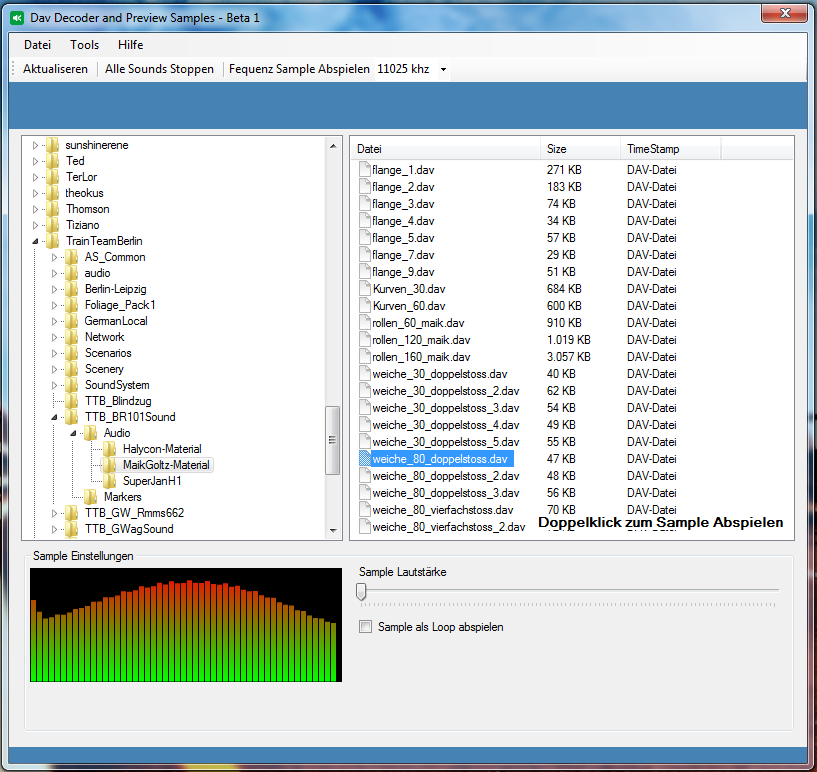Click the SuperJanH1 folder icon
817x772 pixels.
[110, 481]
